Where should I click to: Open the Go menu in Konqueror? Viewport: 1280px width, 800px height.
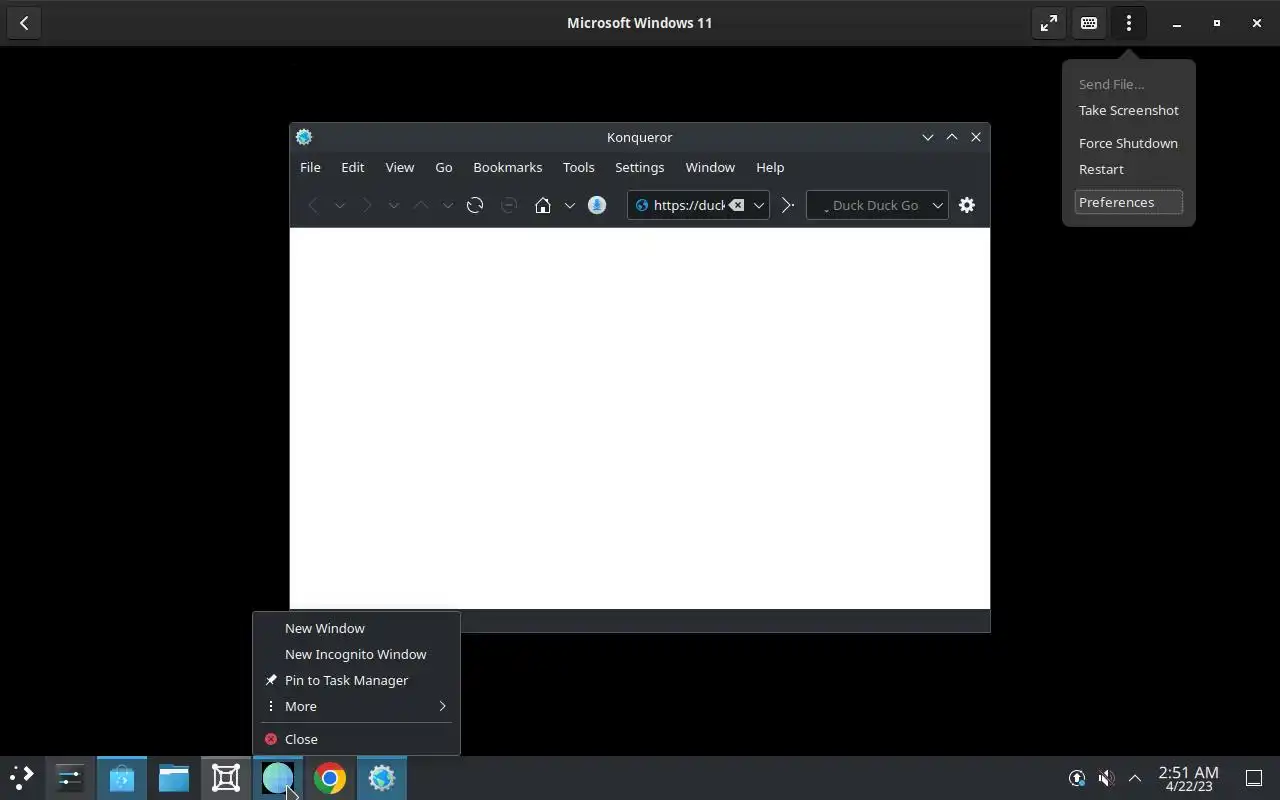click(444, 167)
